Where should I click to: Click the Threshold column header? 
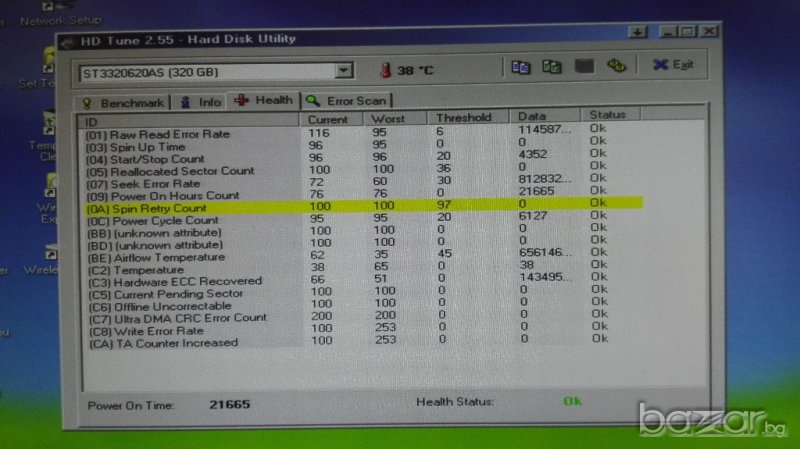click(x=464, y=117)
